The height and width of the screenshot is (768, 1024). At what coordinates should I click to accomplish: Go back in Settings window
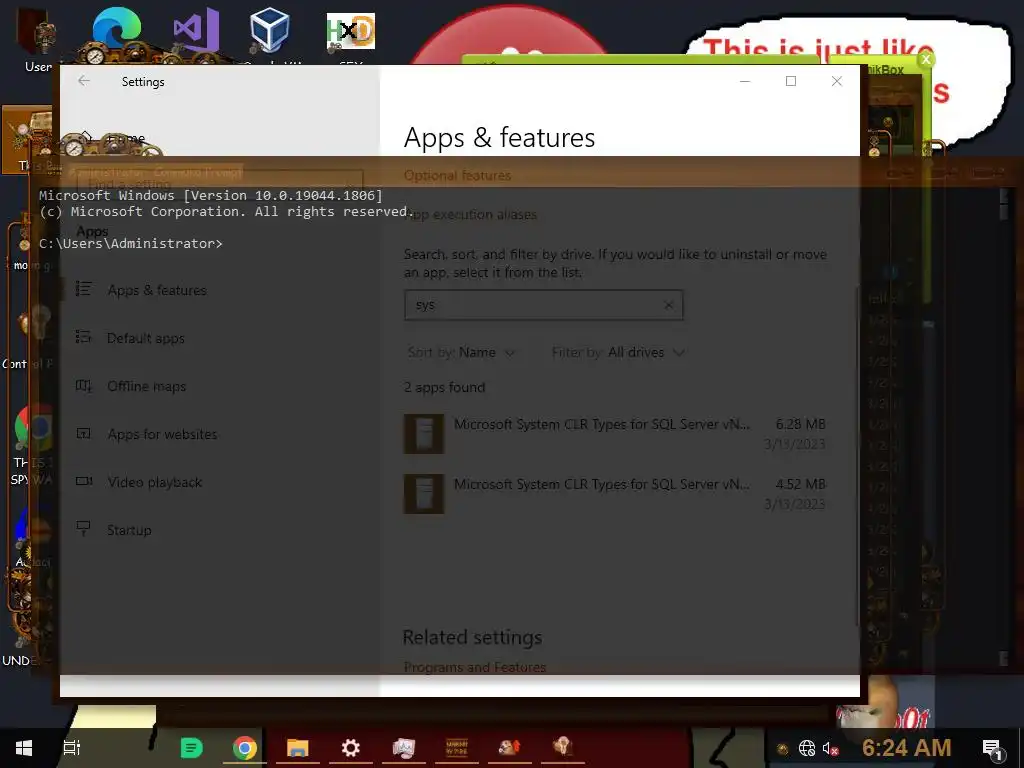84,81
